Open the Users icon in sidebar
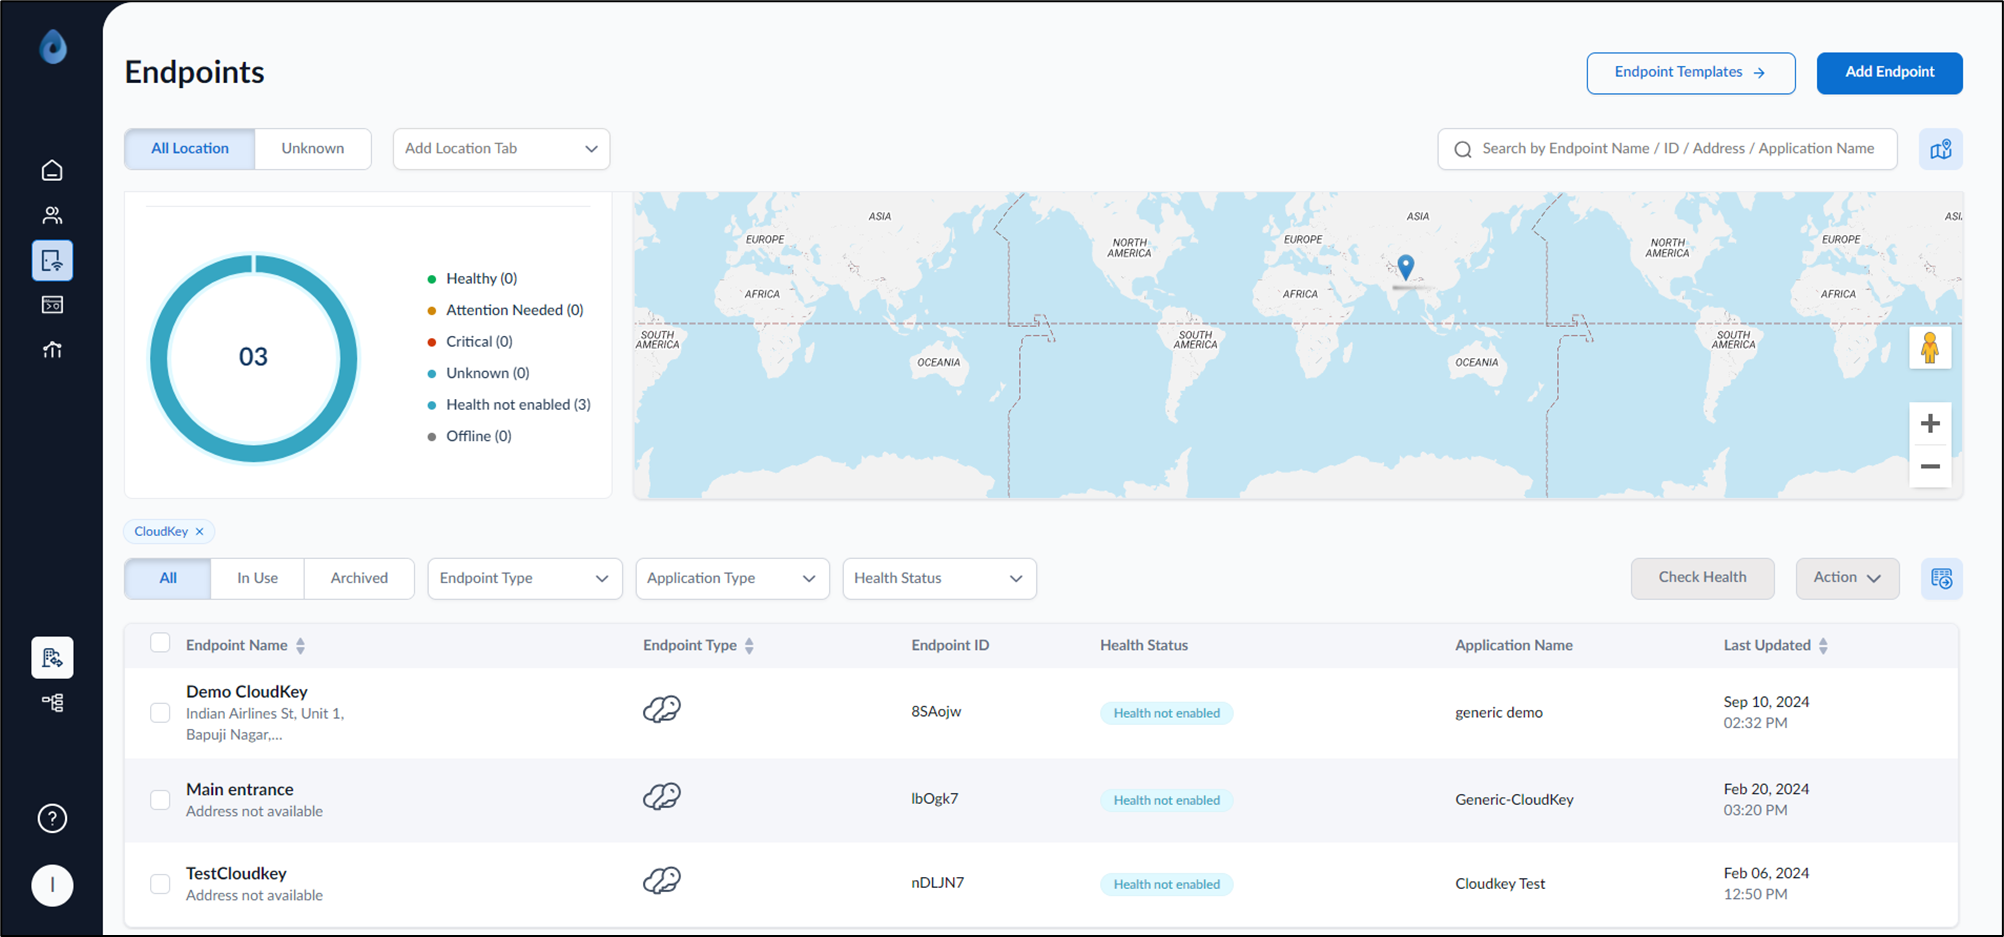 point(52,215)
